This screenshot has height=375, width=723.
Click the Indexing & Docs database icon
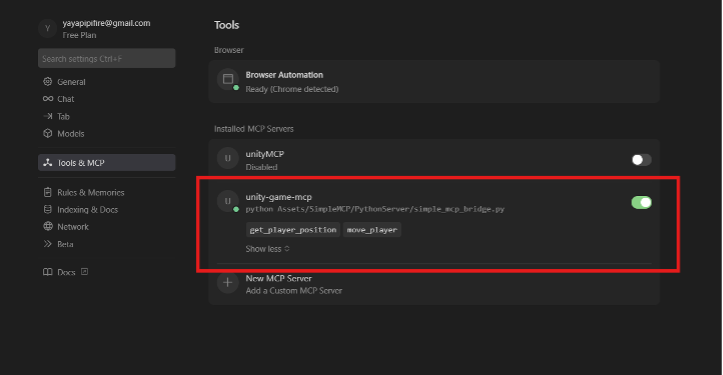(47, 209)
